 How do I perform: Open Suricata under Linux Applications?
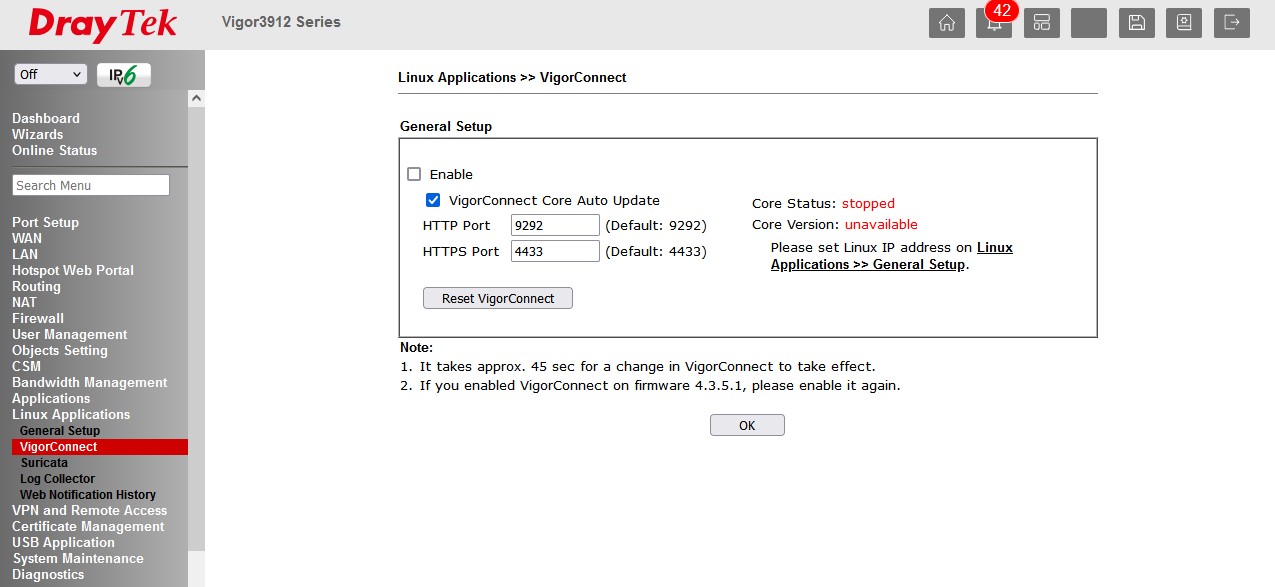point(44,463)
